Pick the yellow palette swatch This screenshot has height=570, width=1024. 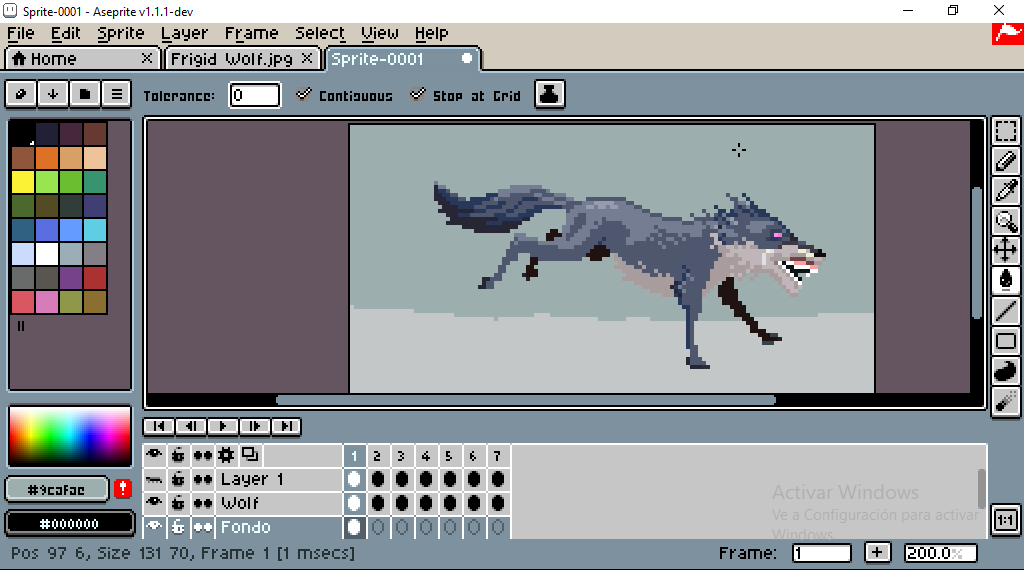click(x=23, y=182)
